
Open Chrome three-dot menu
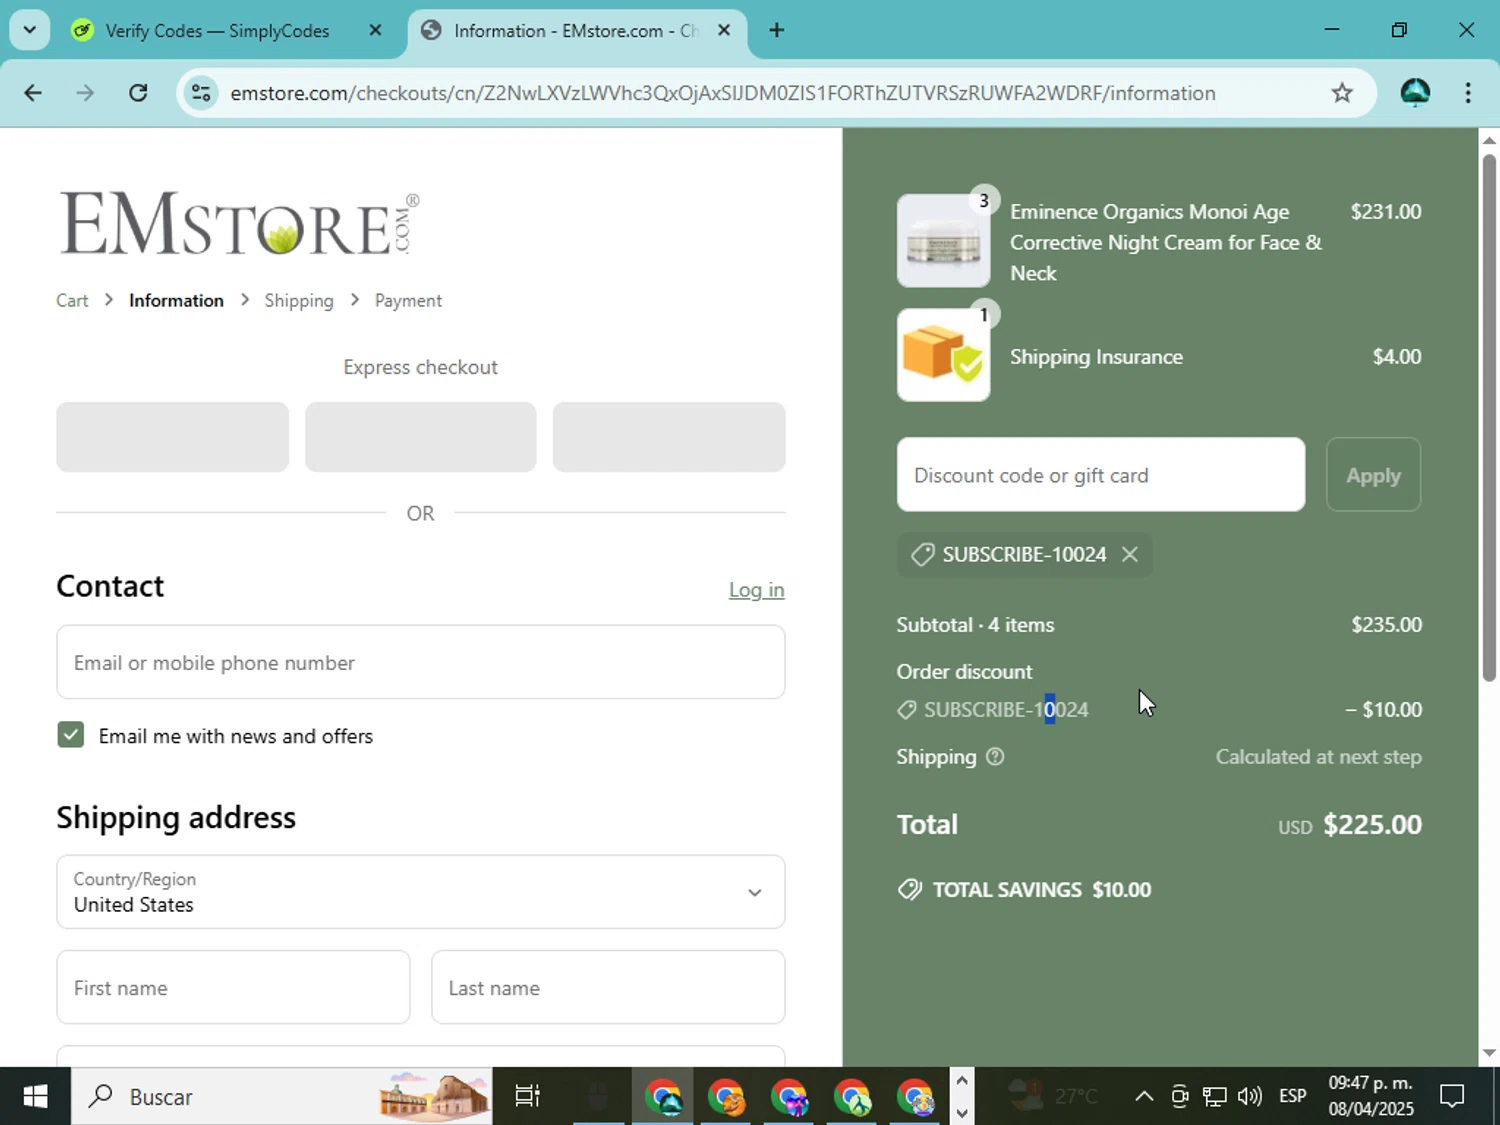(x=1468, y=93)
